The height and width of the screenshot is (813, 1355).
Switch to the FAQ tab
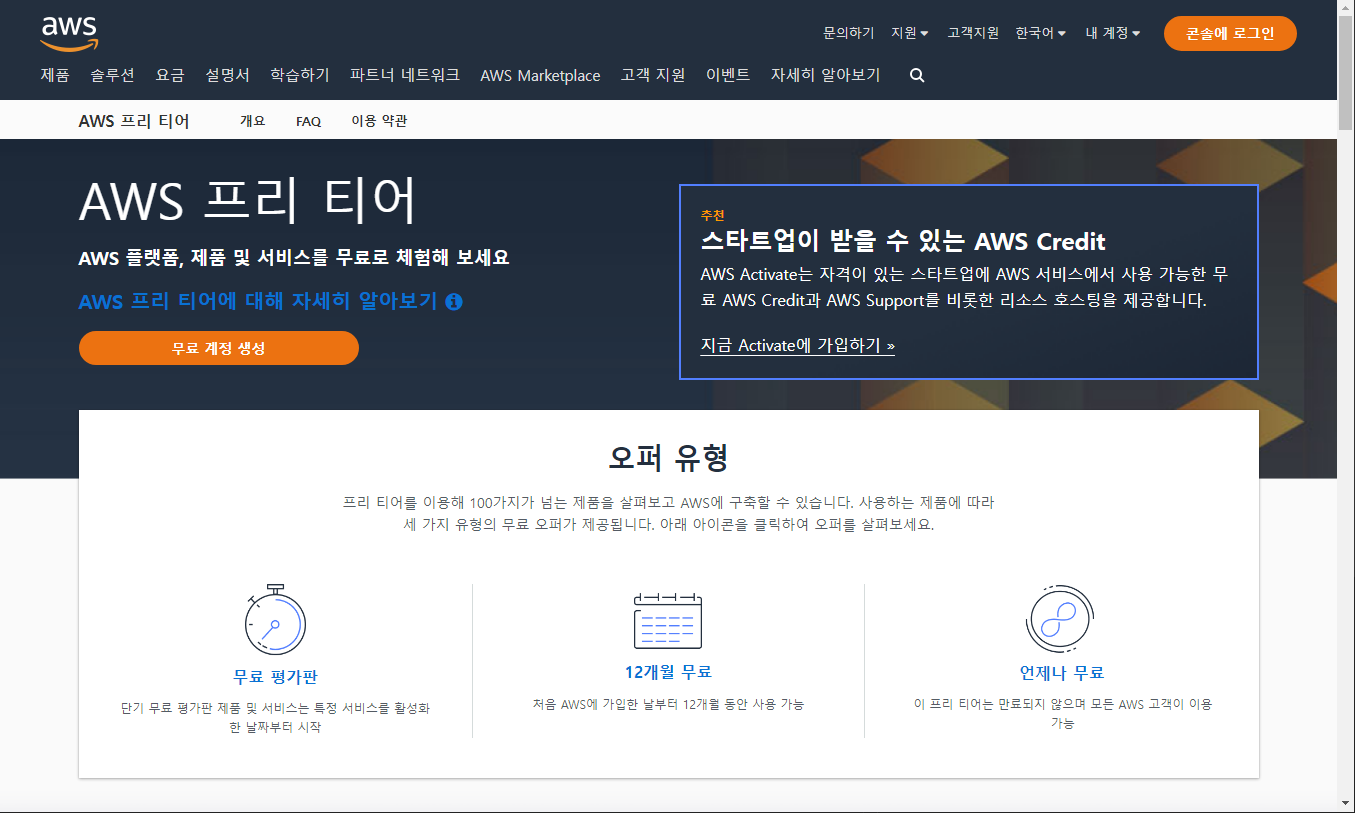[308, 121]
